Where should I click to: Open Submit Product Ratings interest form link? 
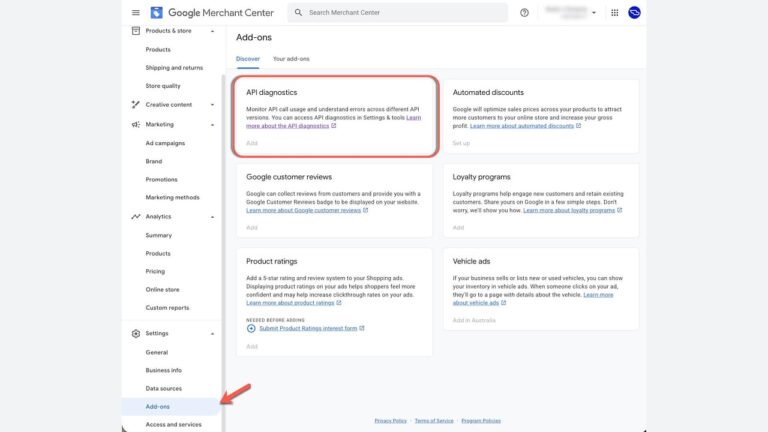click(x=308, y=328)
